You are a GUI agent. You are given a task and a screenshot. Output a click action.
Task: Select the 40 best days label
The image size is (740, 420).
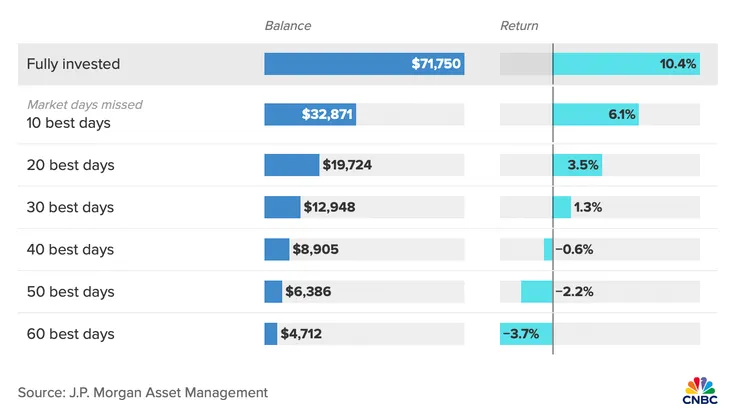[x=70, y=249]
